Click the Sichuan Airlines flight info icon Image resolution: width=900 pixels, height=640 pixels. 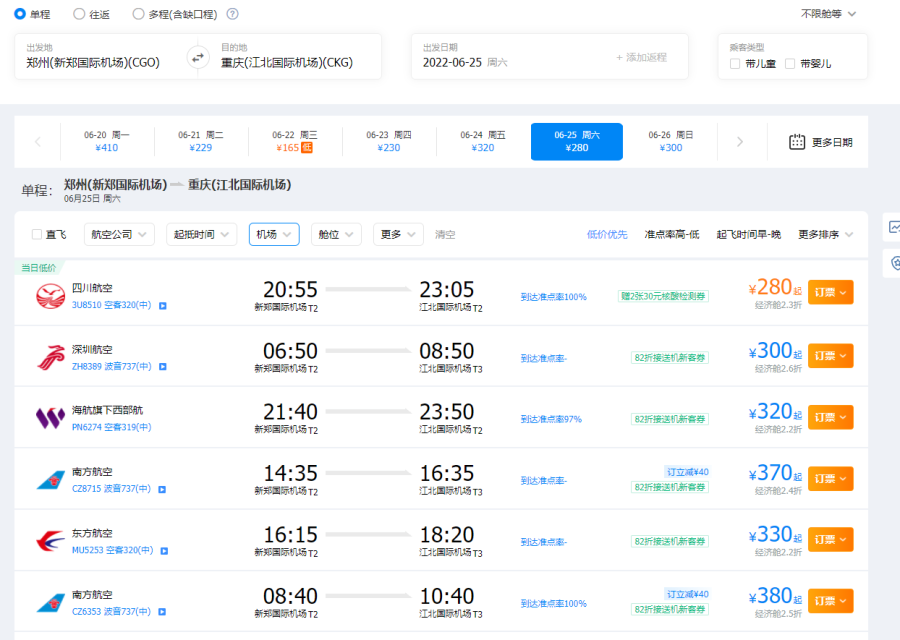pyautogui.click(x=163, y=305)
